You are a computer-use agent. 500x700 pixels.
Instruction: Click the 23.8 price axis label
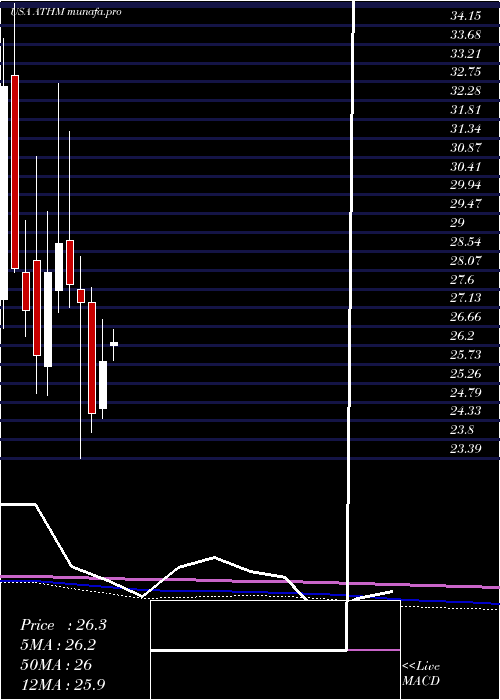coord(462,430)
